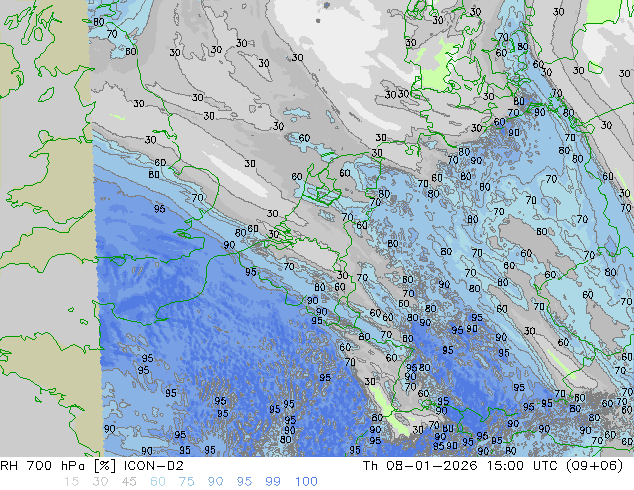This screenshot has height=490, width=634.
Task: Click the "RH 700 hPa [%]" title text
Action: 59,466
